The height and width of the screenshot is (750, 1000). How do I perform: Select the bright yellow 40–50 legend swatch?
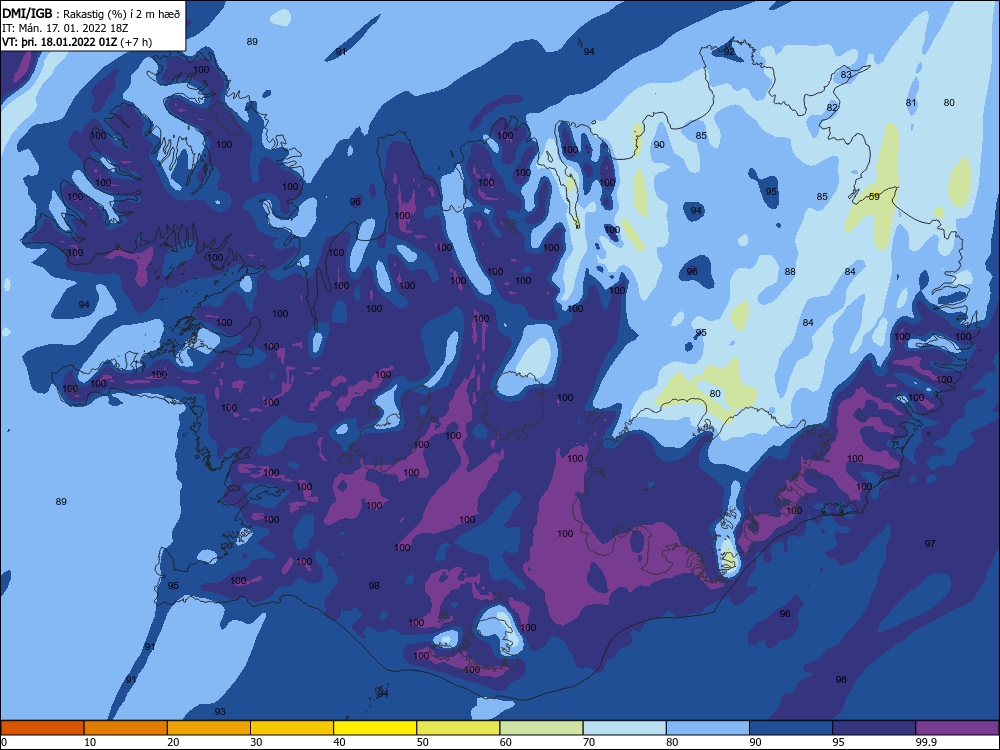[x=375, y=728]
